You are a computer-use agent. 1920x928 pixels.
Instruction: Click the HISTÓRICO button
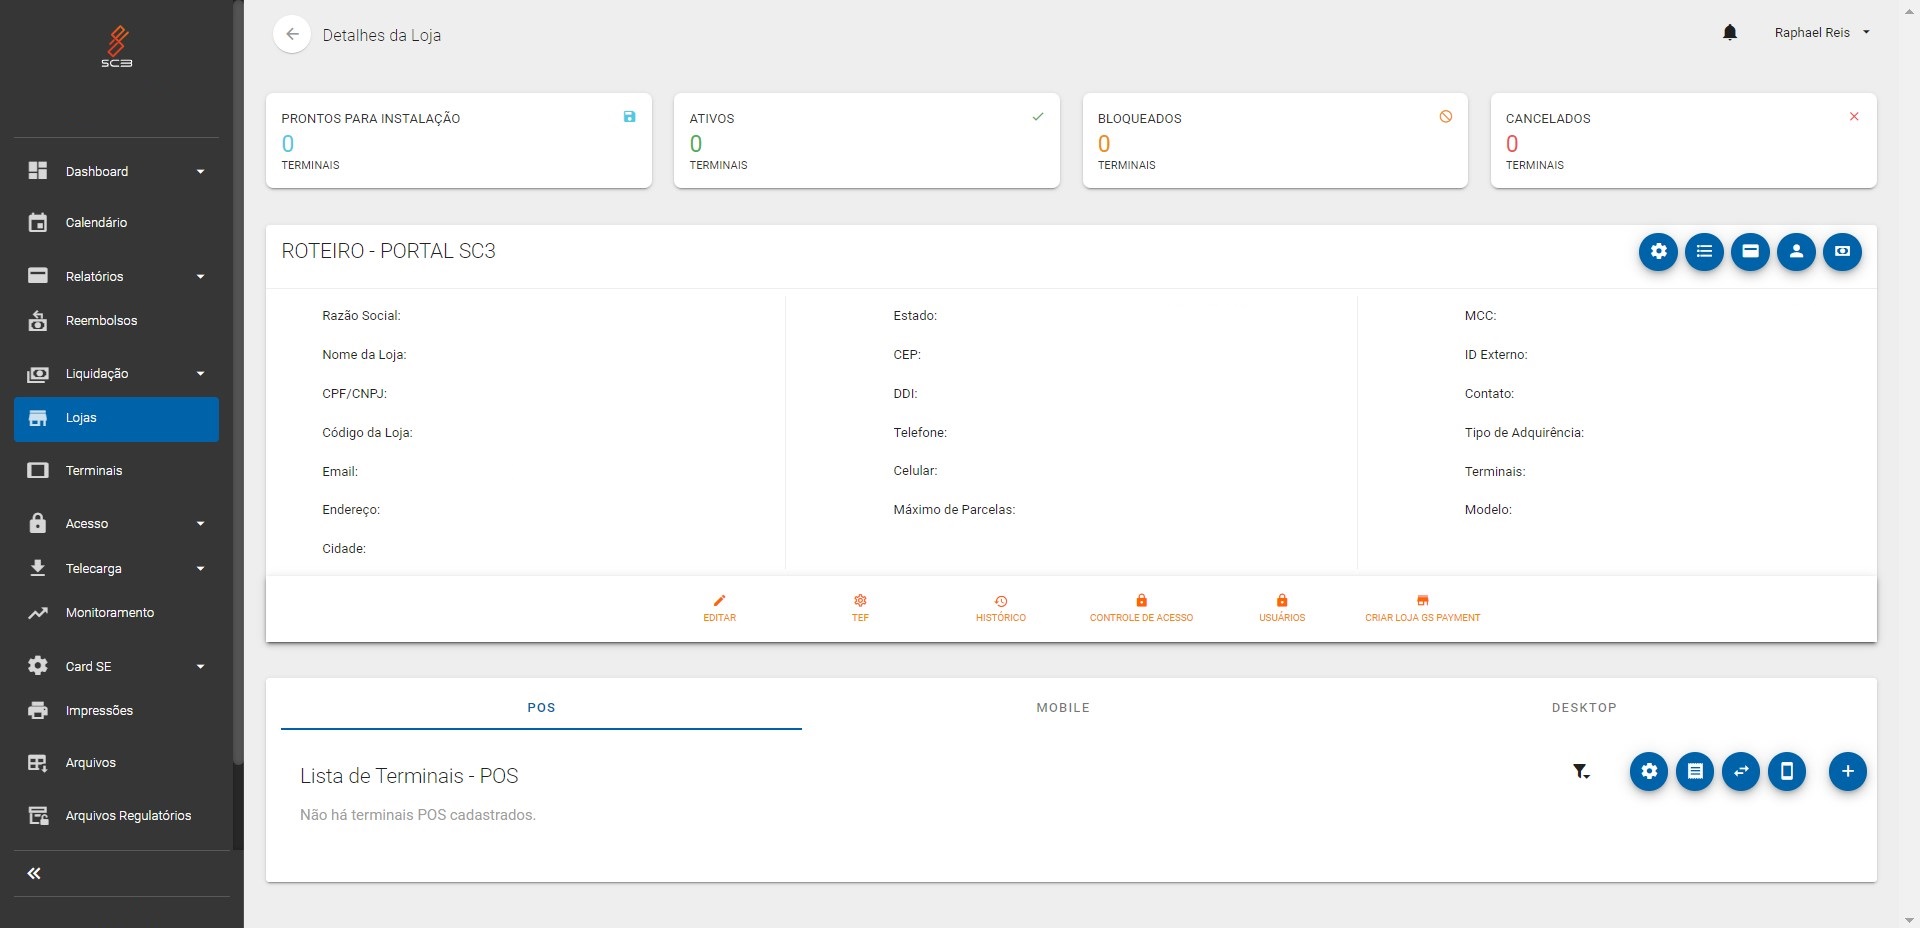pos(1000,608)
